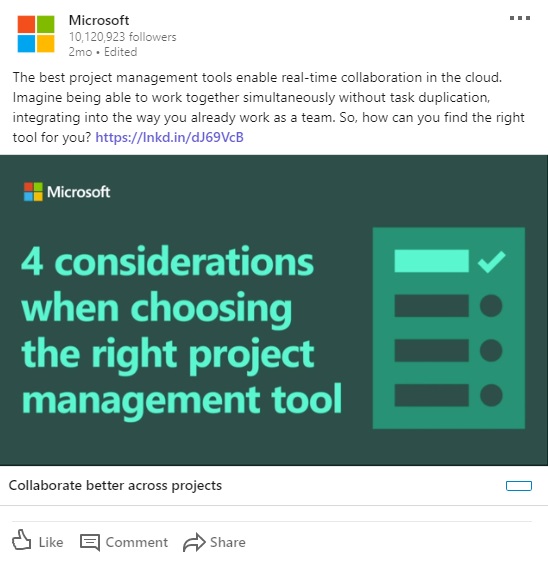Open the 'Collaborate better across projects' article title
Image resolution: width=548 pixels, height=566 pixels.
[x=115, y=486]
